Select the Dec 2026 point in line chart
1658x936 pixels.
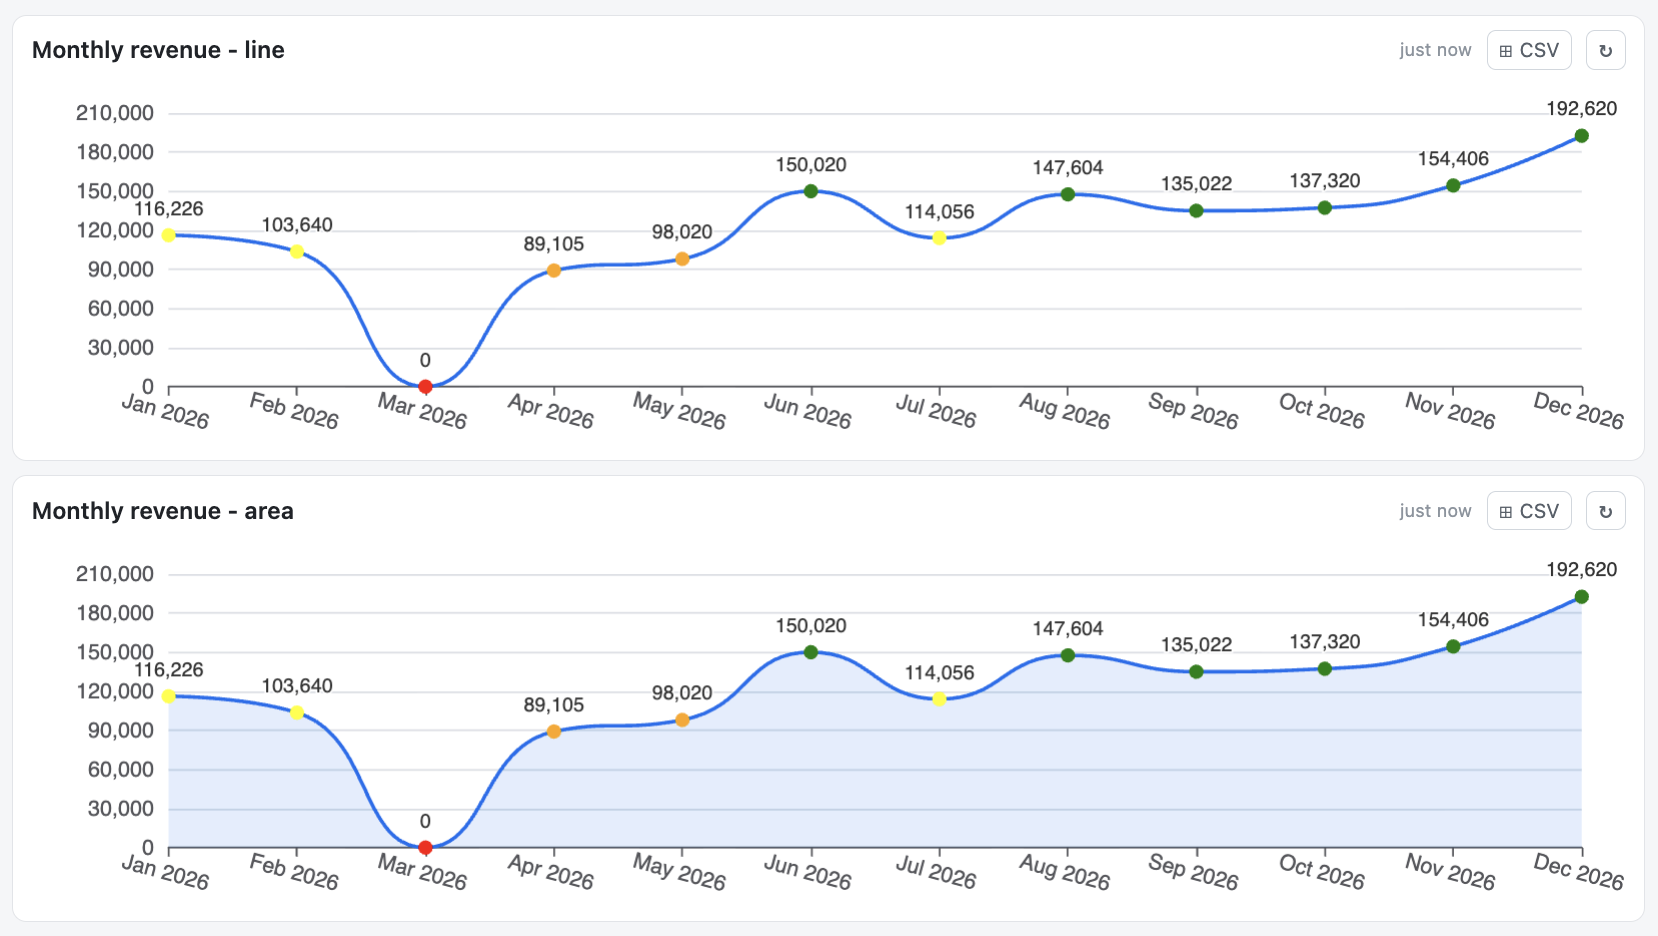point(1582,136)
